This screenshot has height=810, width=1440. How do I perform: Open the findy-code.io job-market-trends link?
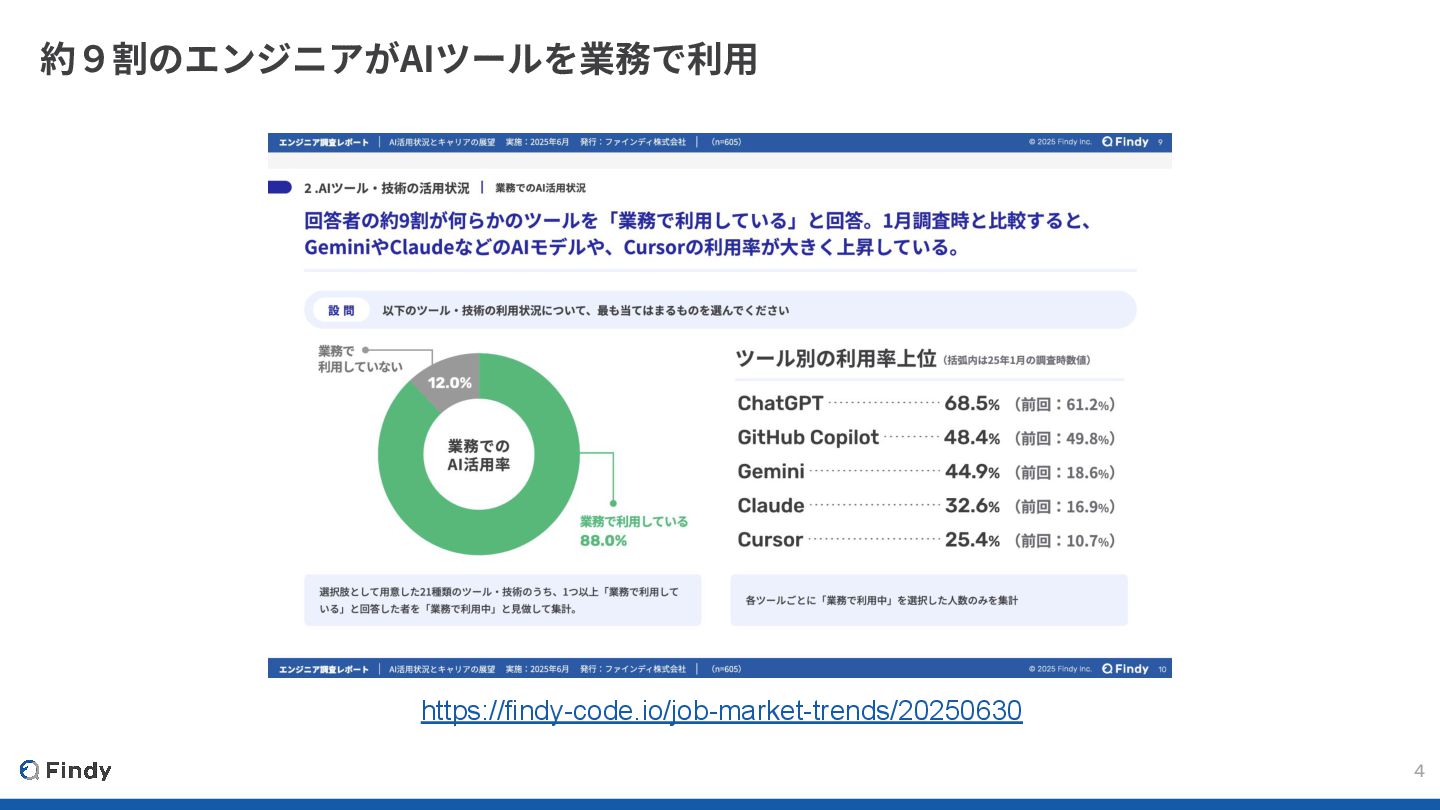tap(721, 711)
